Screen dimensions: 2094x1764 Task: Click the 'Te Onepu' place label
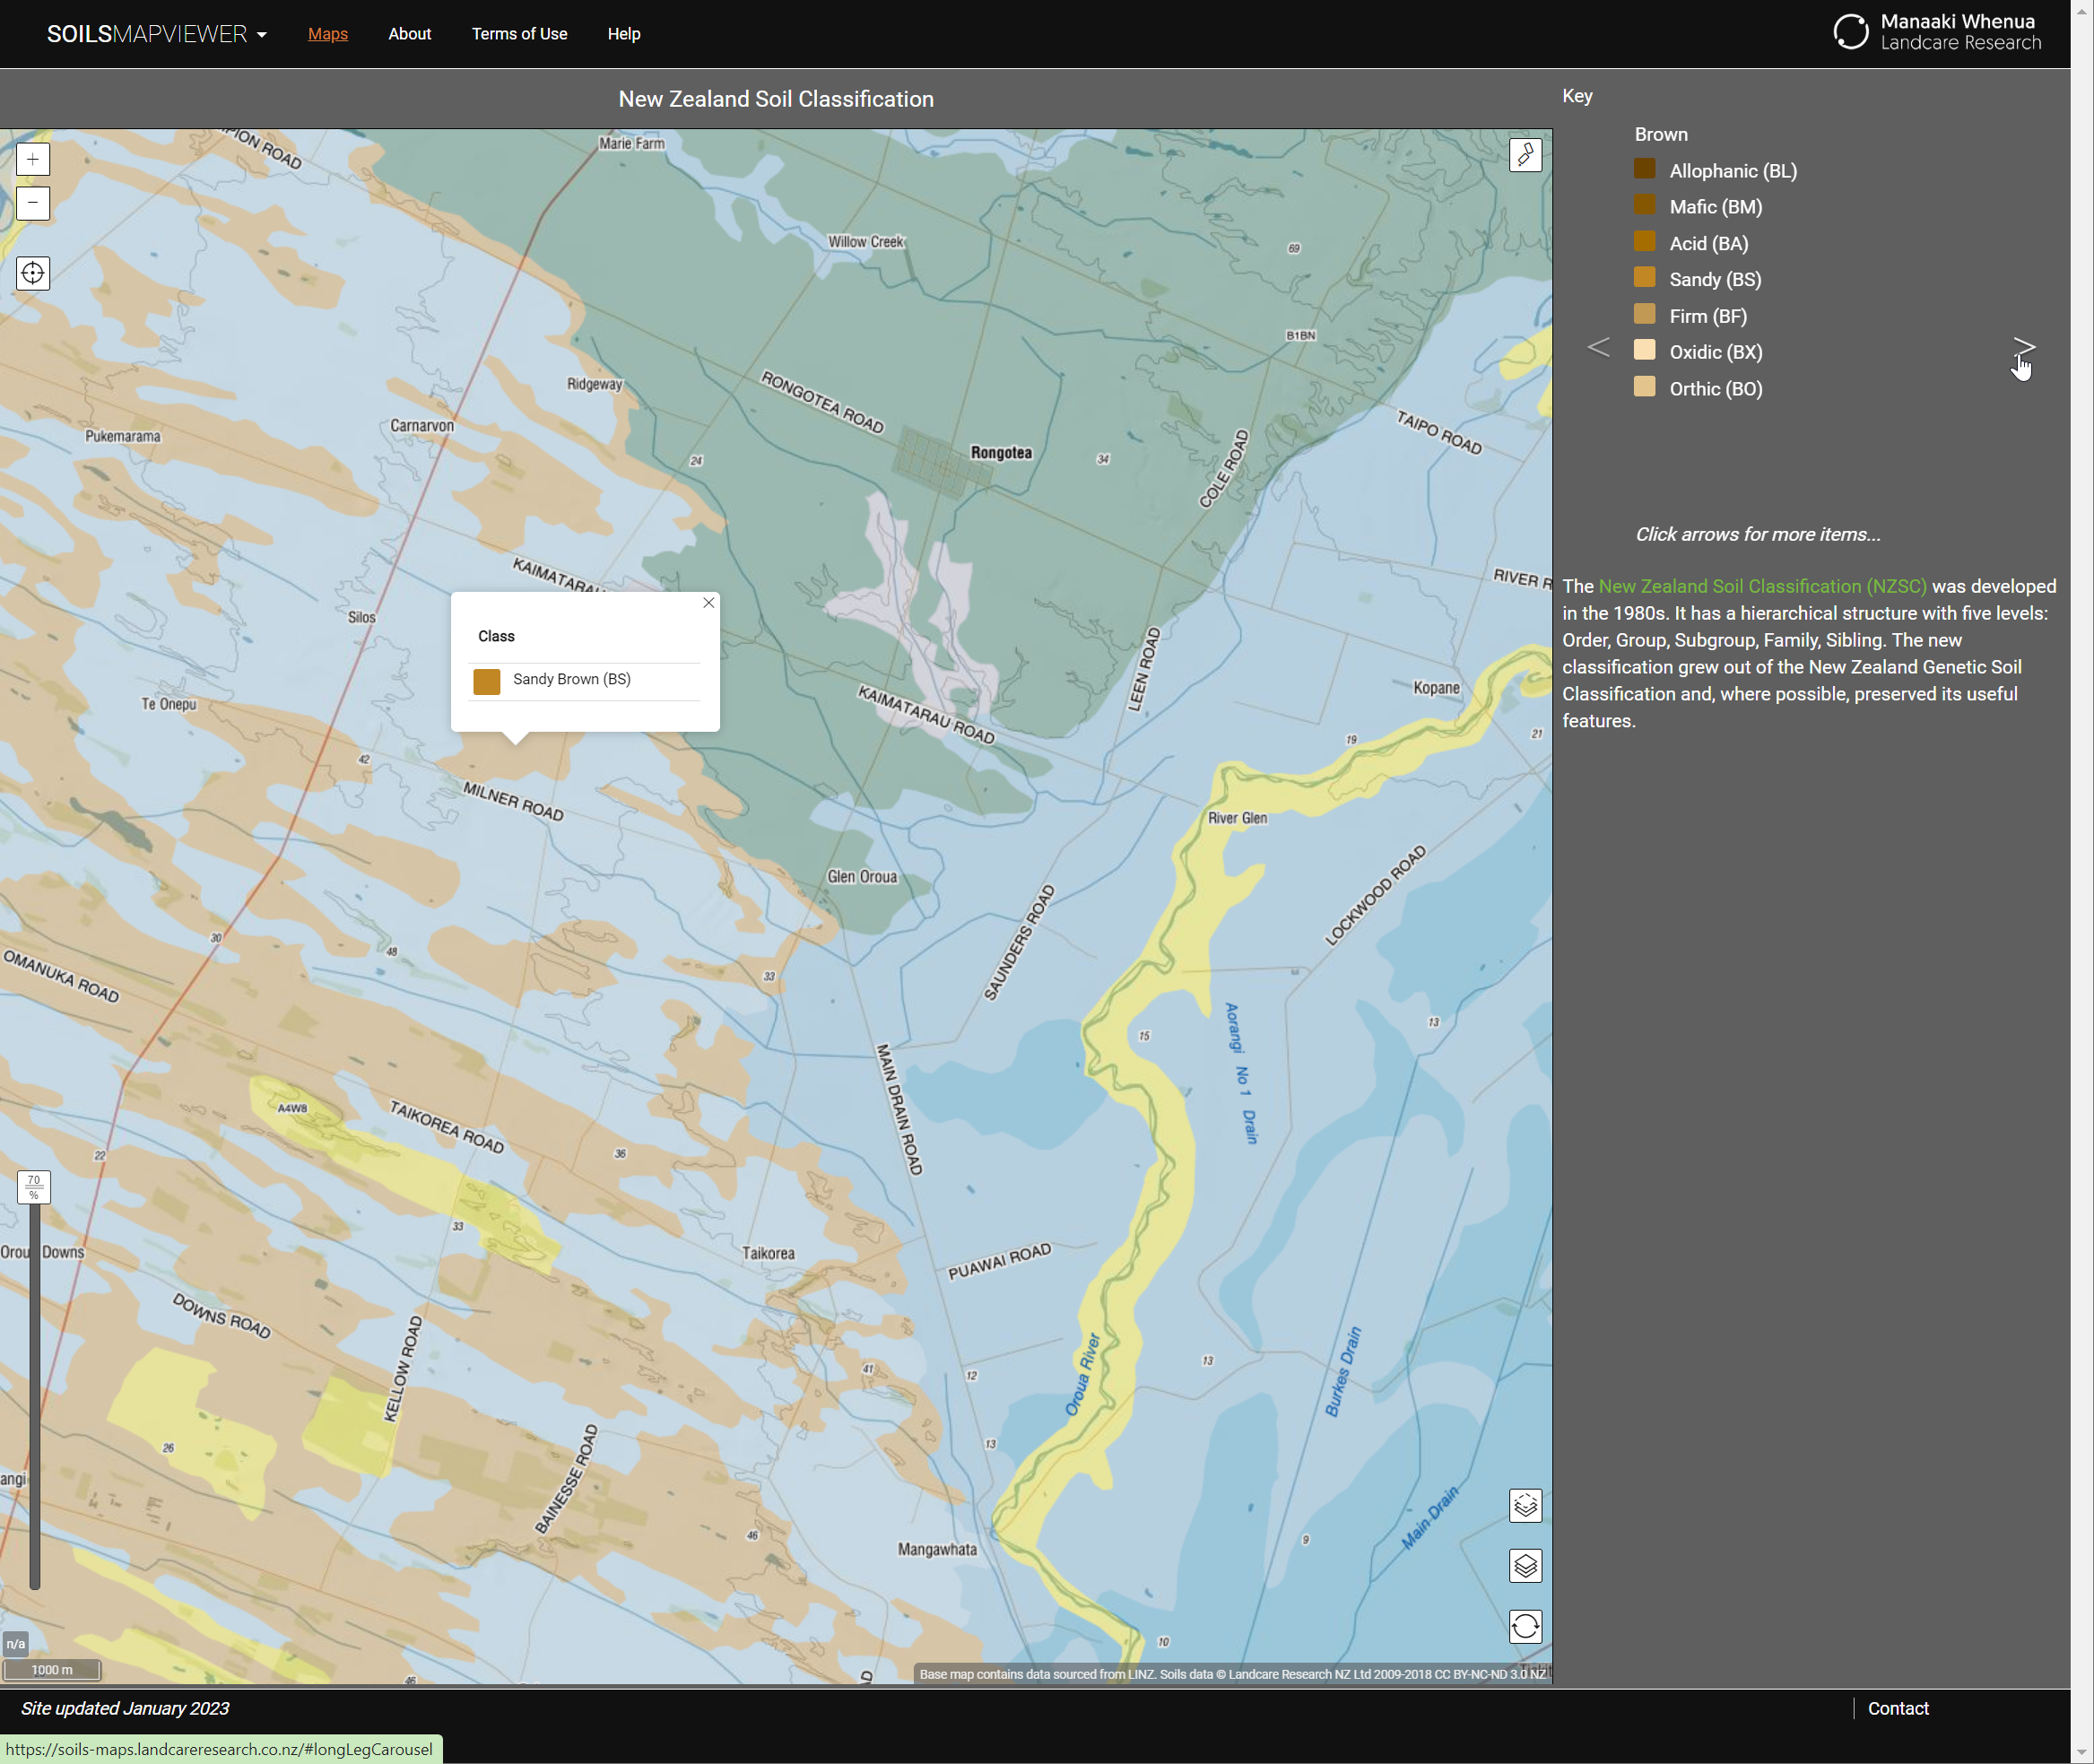pos(169,704)
